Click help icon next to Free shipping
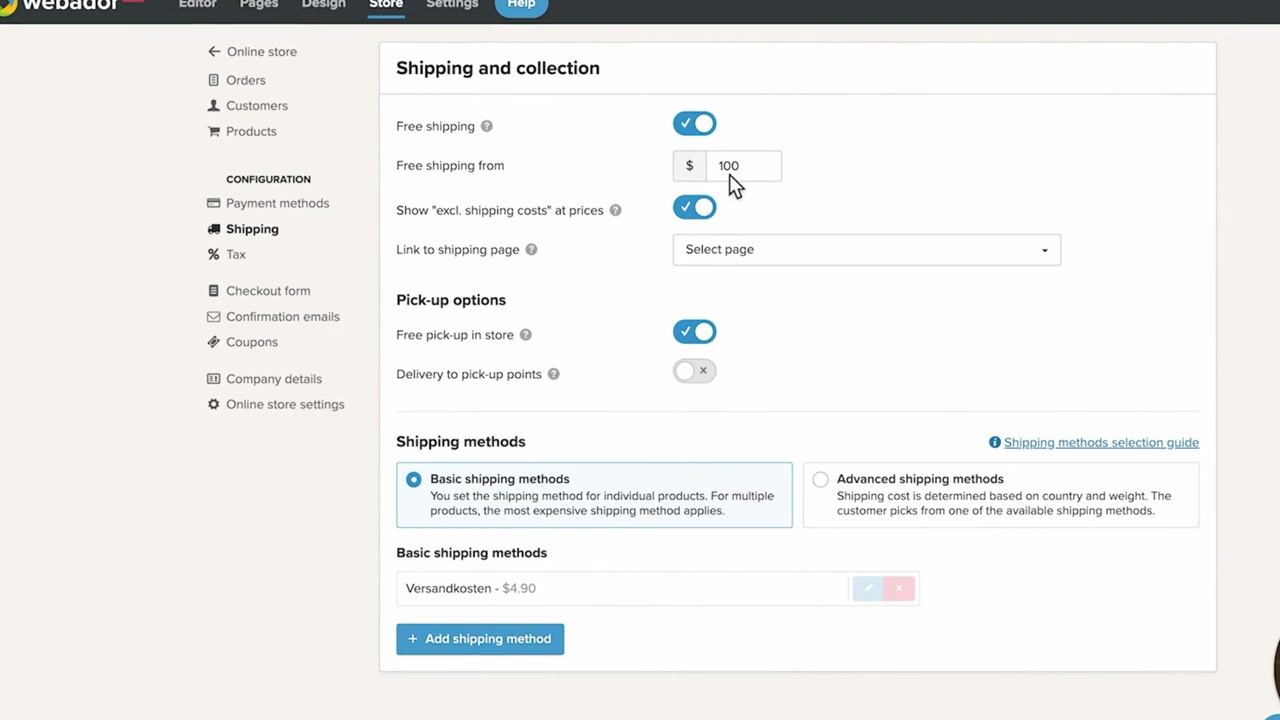The height and width of the screenshot is (720, 1280). [x=487, y=126]
